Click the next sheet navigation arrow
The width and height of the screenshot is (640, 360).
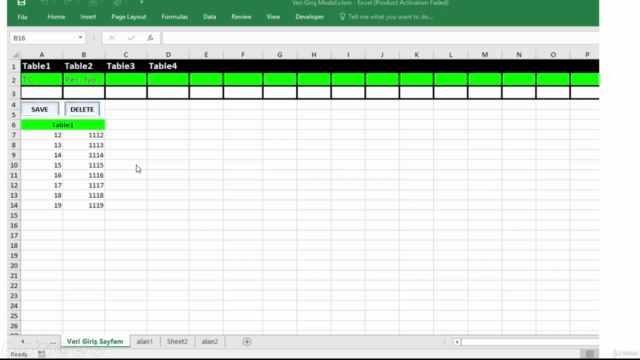click(38, 342)
